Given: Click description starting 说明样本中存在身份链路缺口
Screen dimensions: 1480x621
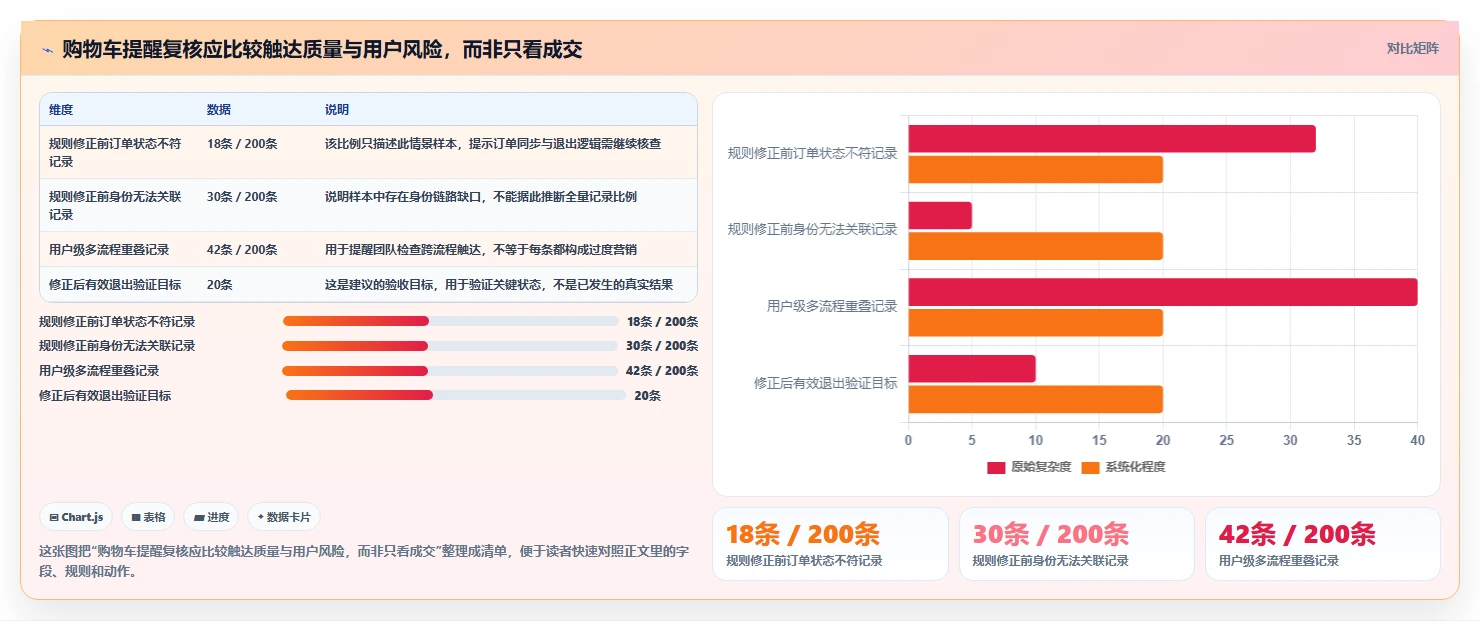Looking at the screenshot, I should [x=481, y=196].
